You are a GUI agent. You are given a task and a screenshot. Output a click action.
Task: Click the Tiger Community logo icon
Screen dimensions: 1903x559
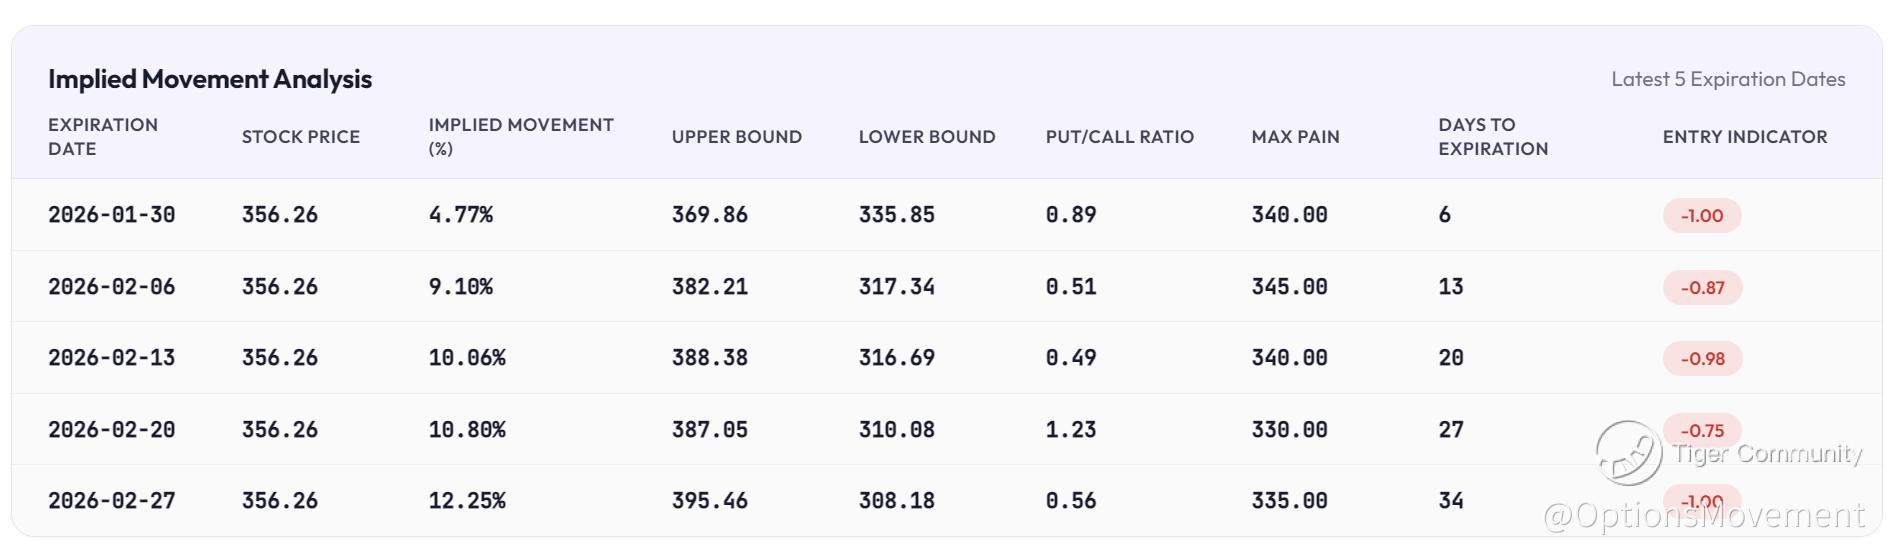pos(1629,453)
